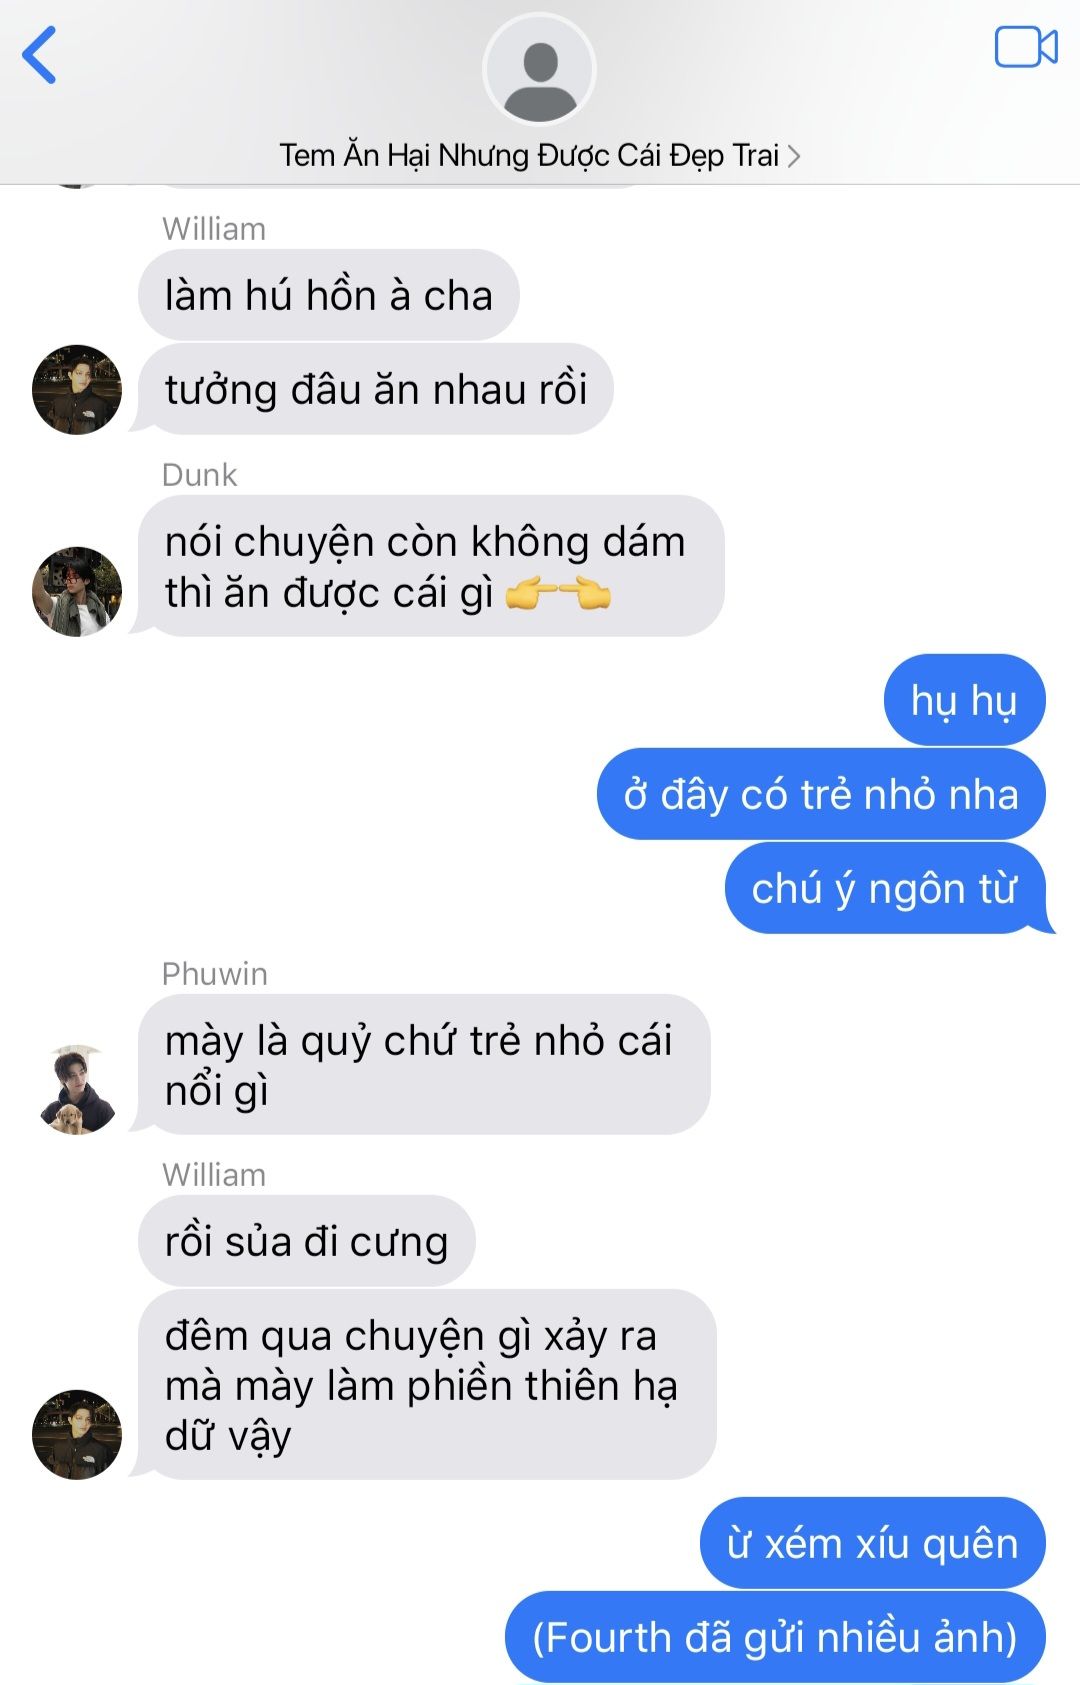Open the group avatar placeholder

(540, 69)
